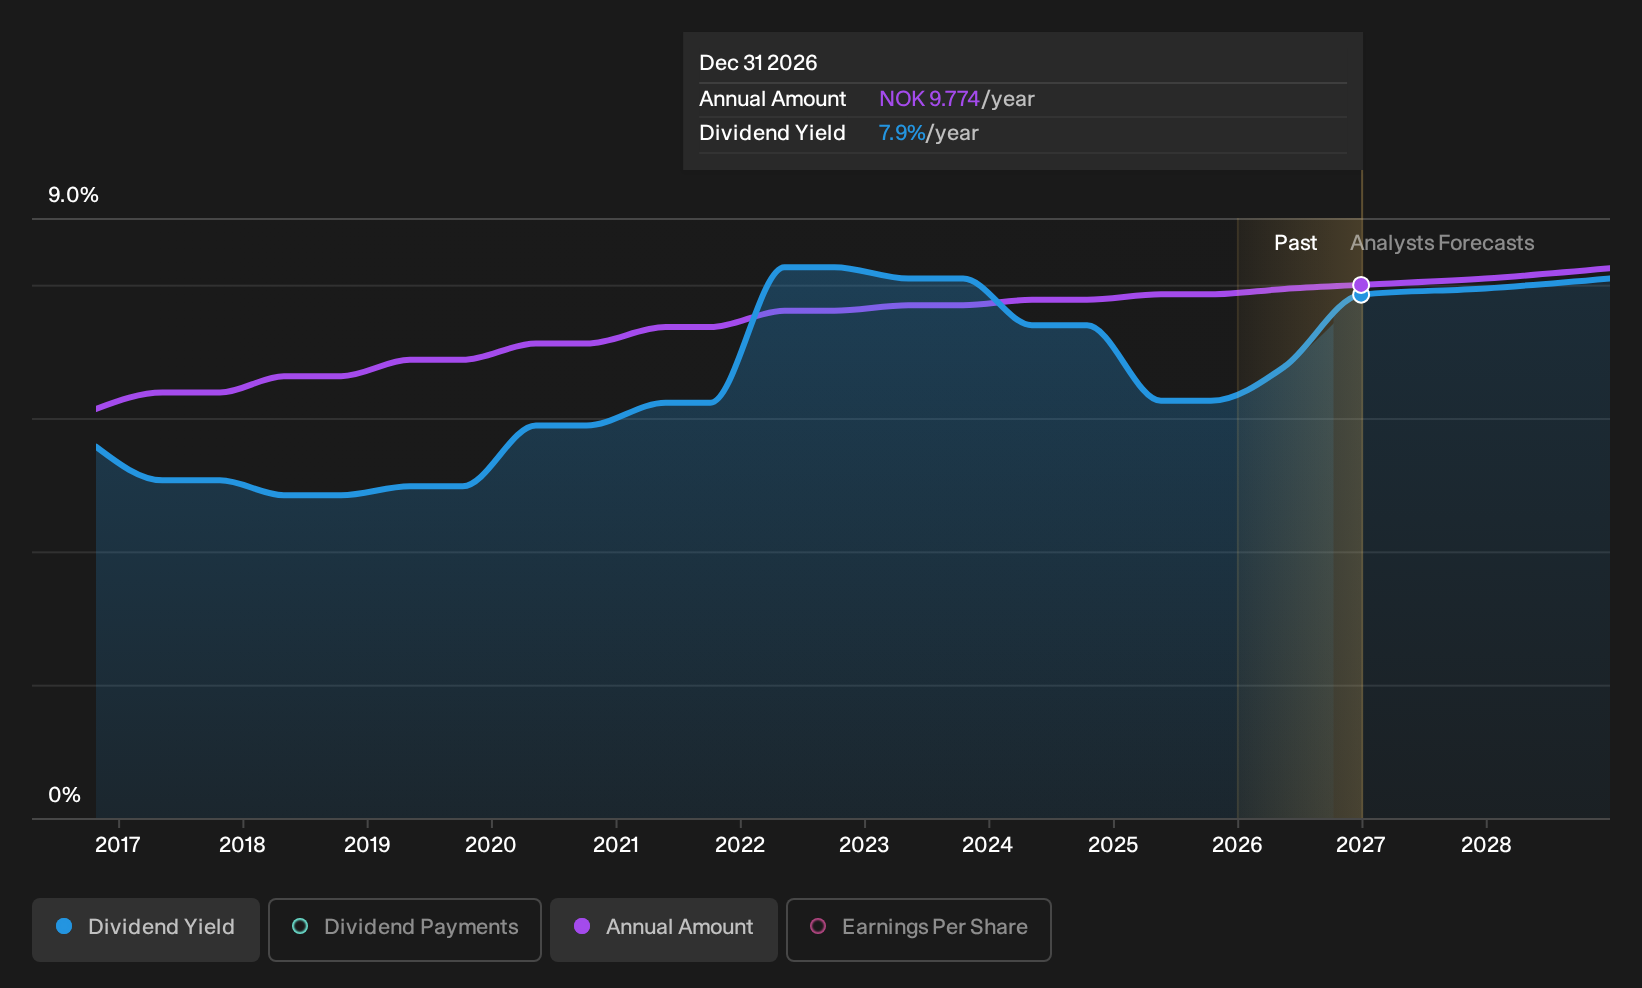Click the 2026 x-axis year label

click(1237, 845)
